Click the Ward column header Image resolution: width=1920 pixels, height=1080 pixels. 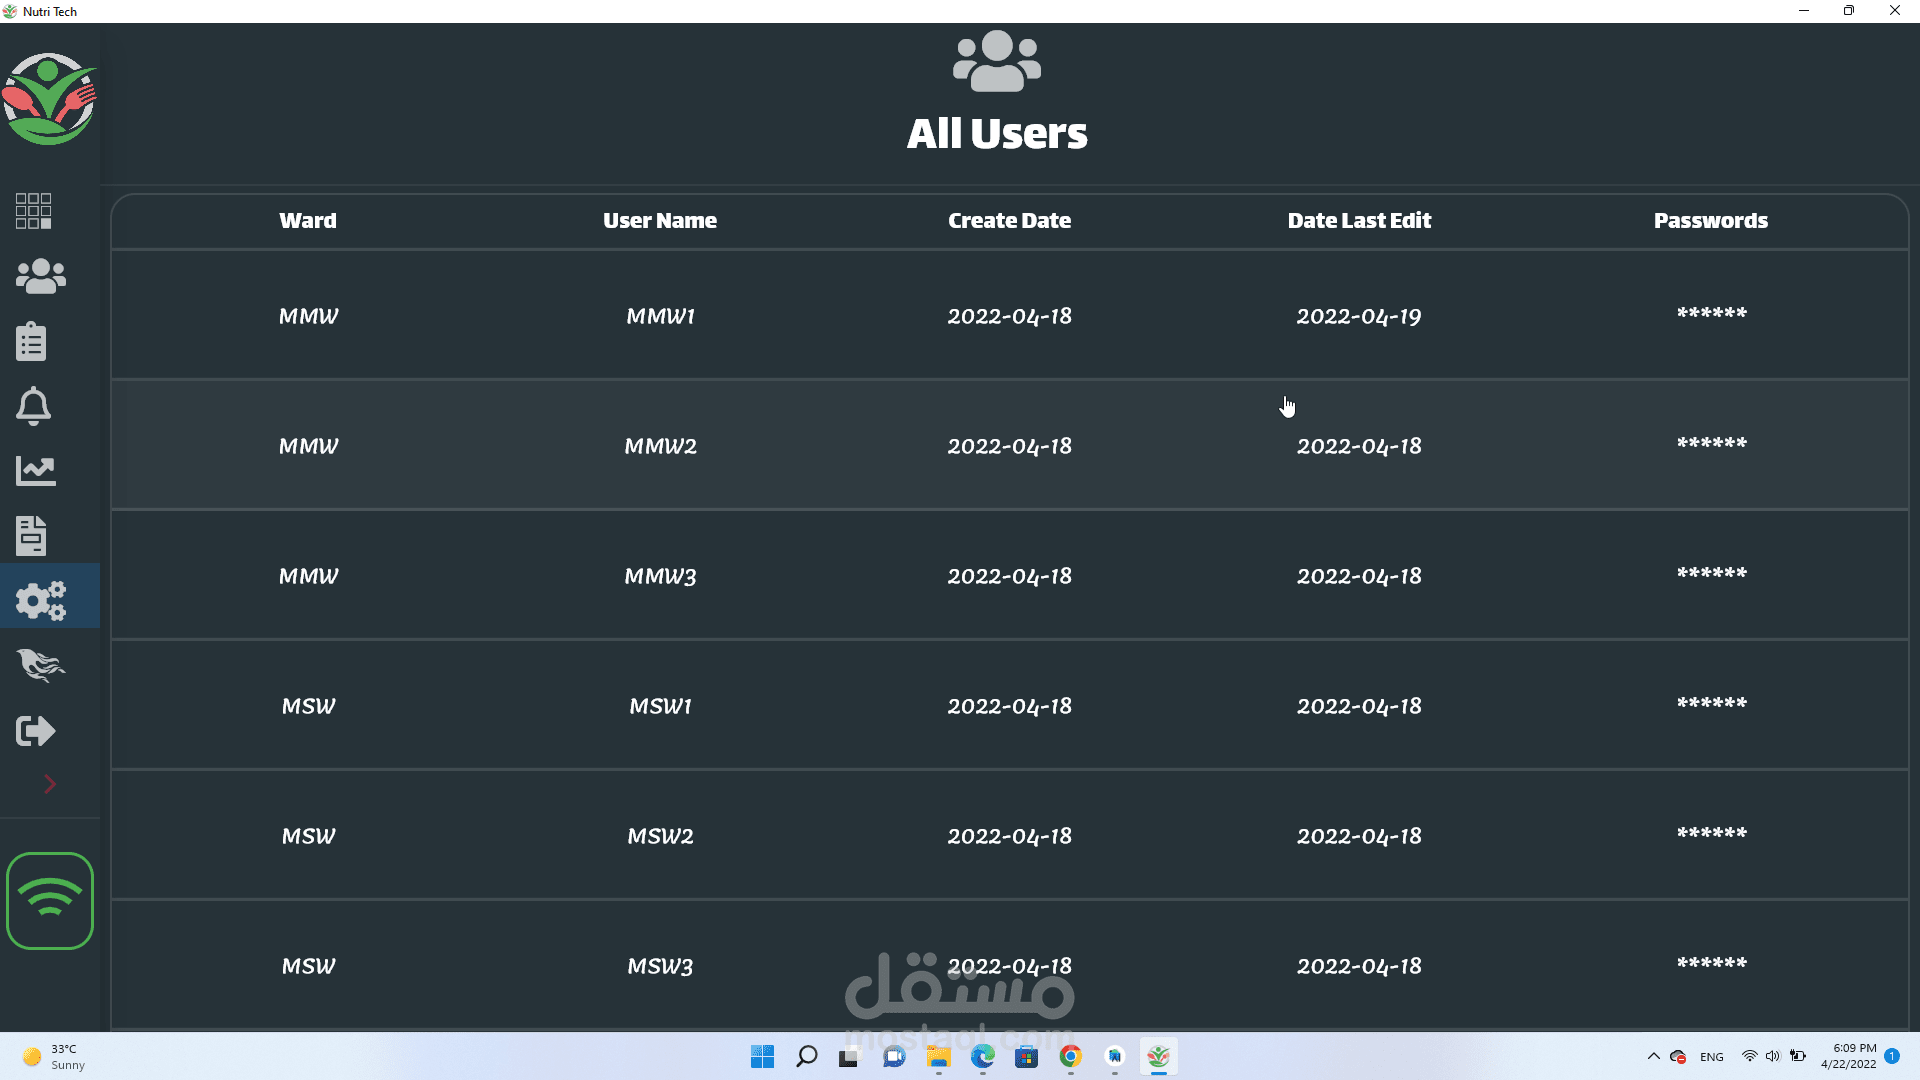coord(308,221)
